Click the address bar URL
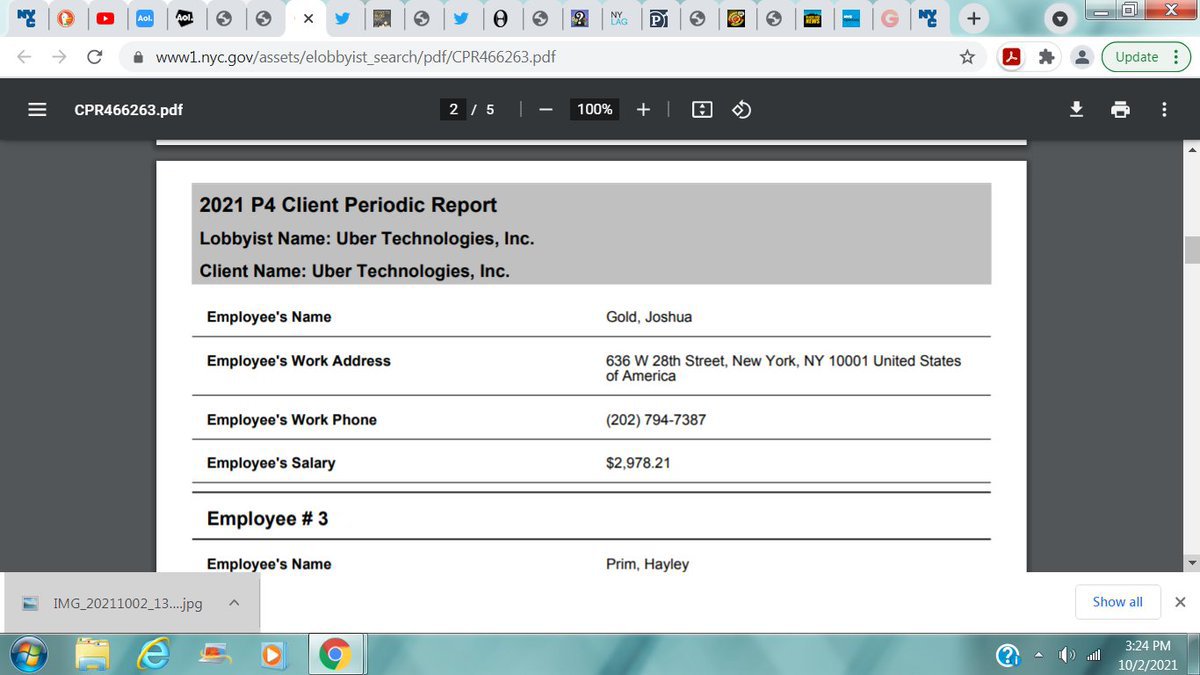The width and height of the screenshot is (1200, 675). (x=356, y=57)
